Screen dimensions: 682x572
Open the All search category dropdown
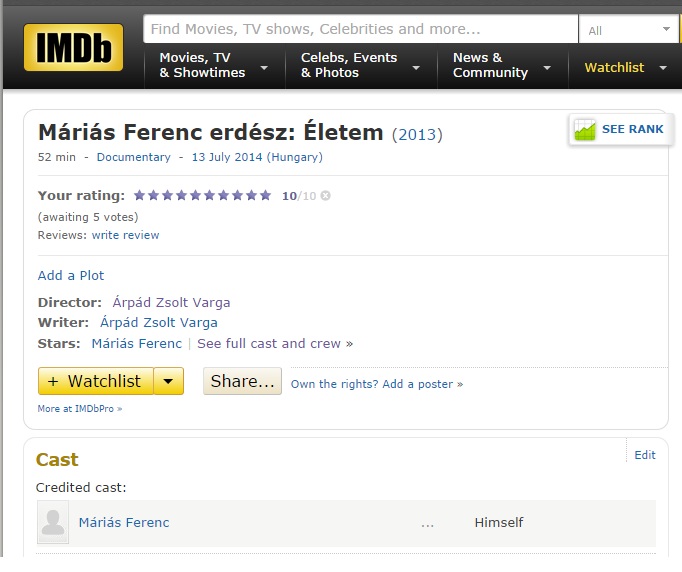click(629, 30)
